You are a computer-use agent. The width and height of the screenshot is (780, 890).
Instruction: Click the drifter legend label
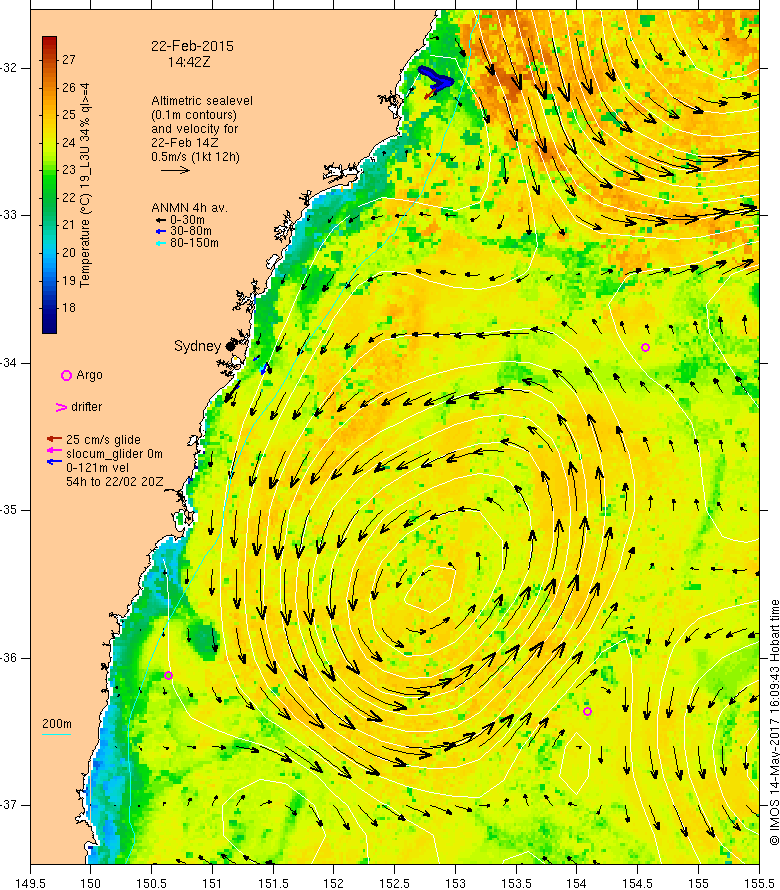[x=86, y=407]
